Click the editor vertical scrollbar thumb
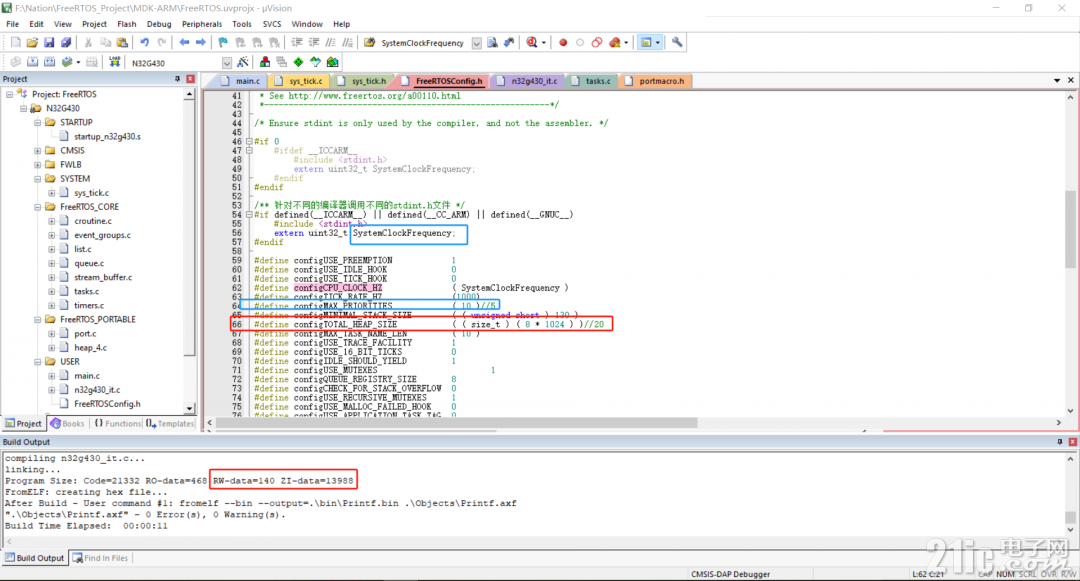The height and width of the screenshot is (581, 1080). click(1070, 229)
